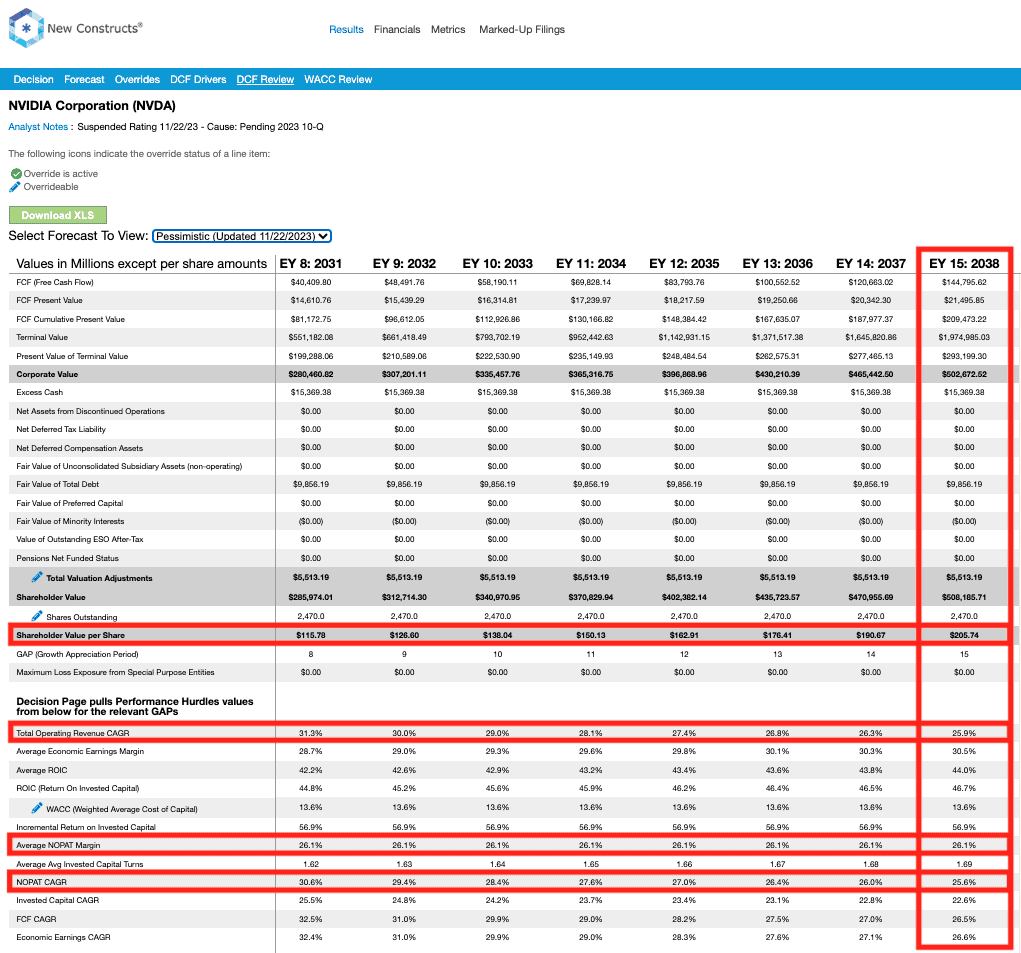This screenshot has height=953, width=1021.
Task: Click the 25.6% NOPAT CAGR cell
Action: (x=964, y=882)
